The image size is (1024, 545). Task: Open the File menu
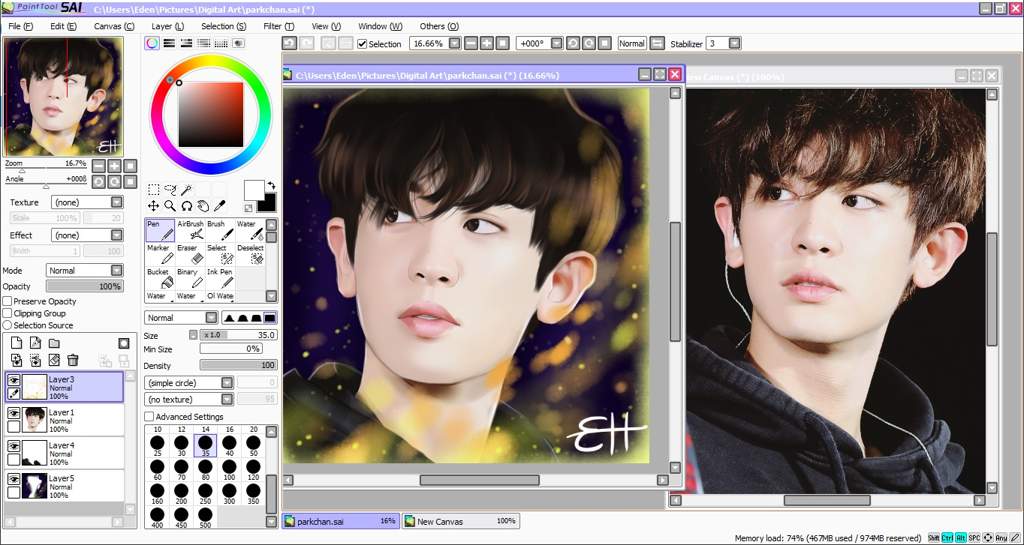coord(21,26)
